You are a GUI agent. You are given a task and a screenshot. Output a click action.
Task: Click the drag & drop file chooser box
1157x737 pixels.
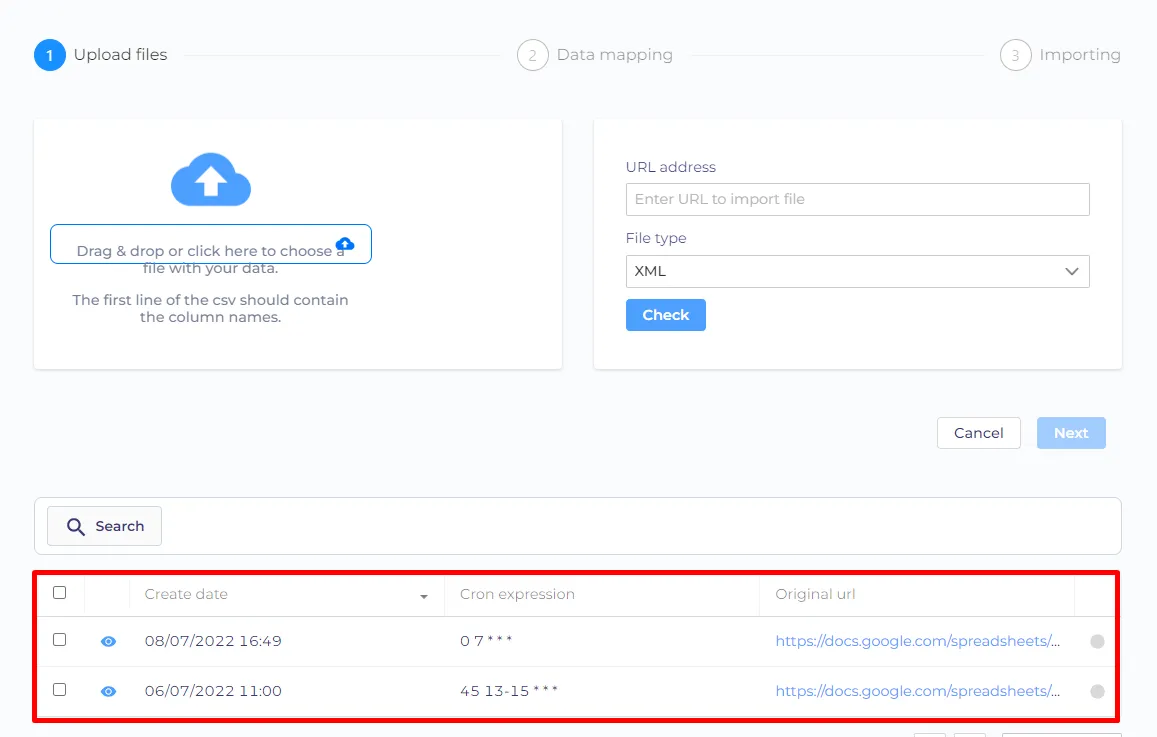click(211, 244)
